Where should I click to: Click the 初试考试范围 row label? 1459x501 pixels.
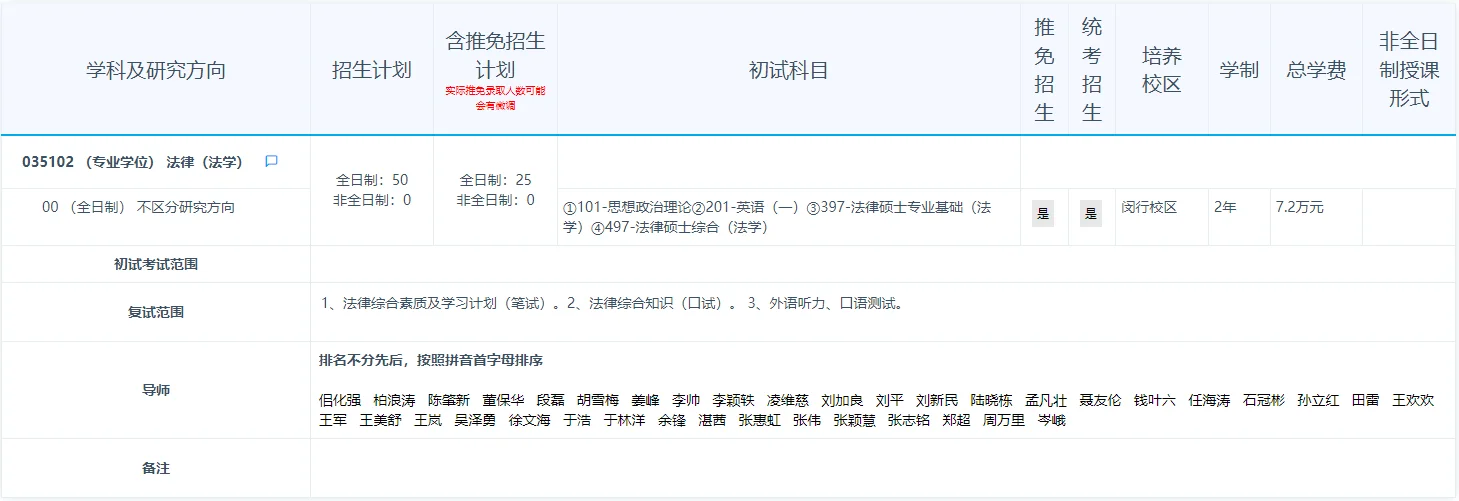(x=156, y=265)
